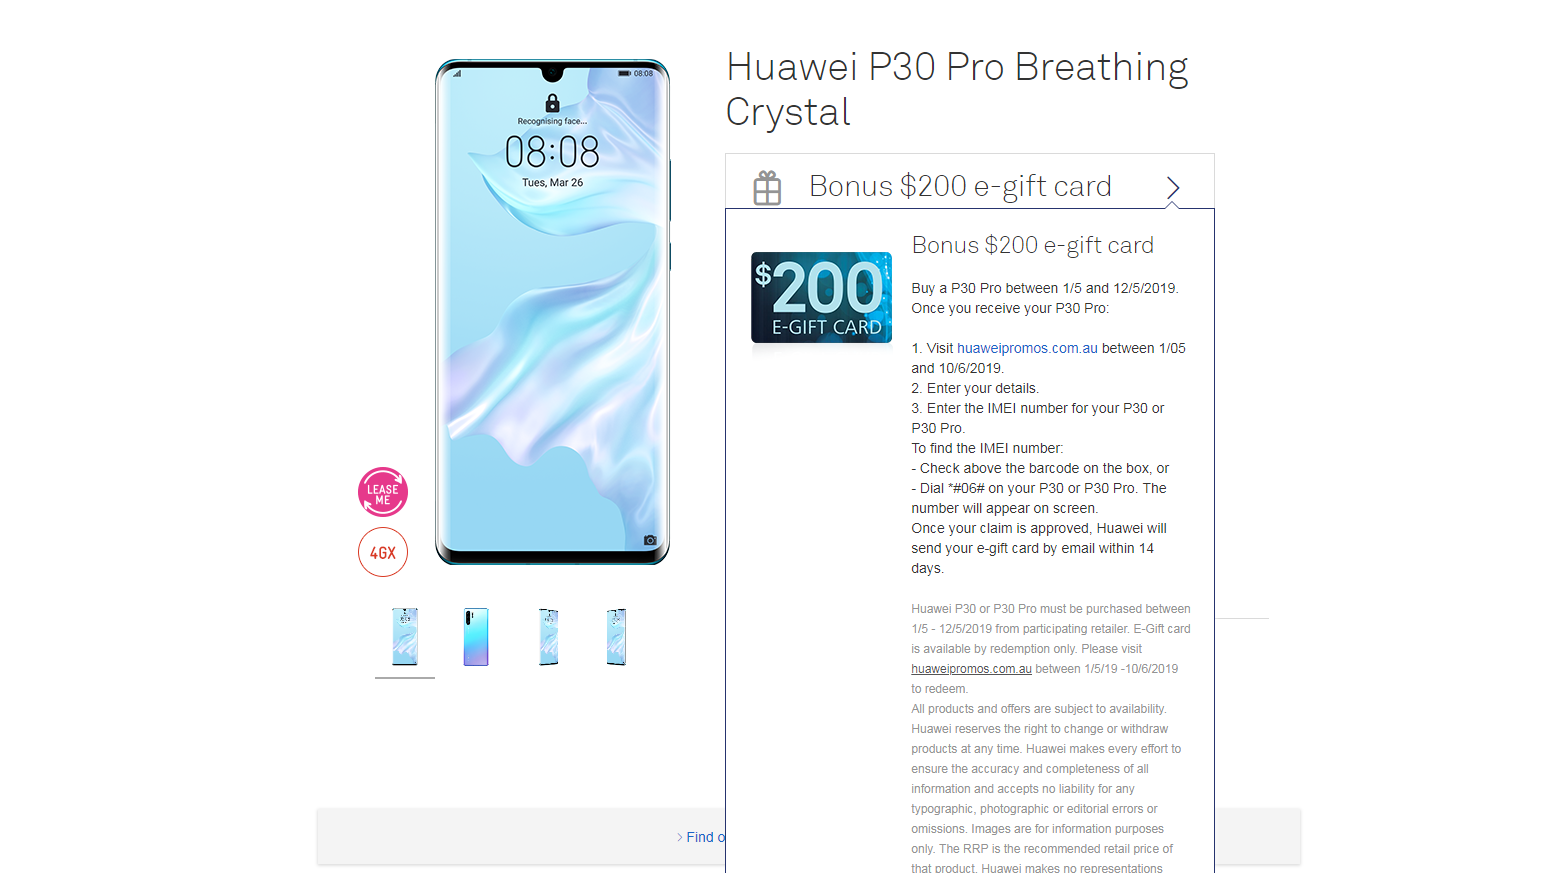Click the 08:08 clock on phone display
The height and width of the screenshot is (873, 1561).
tap(552, 152)
